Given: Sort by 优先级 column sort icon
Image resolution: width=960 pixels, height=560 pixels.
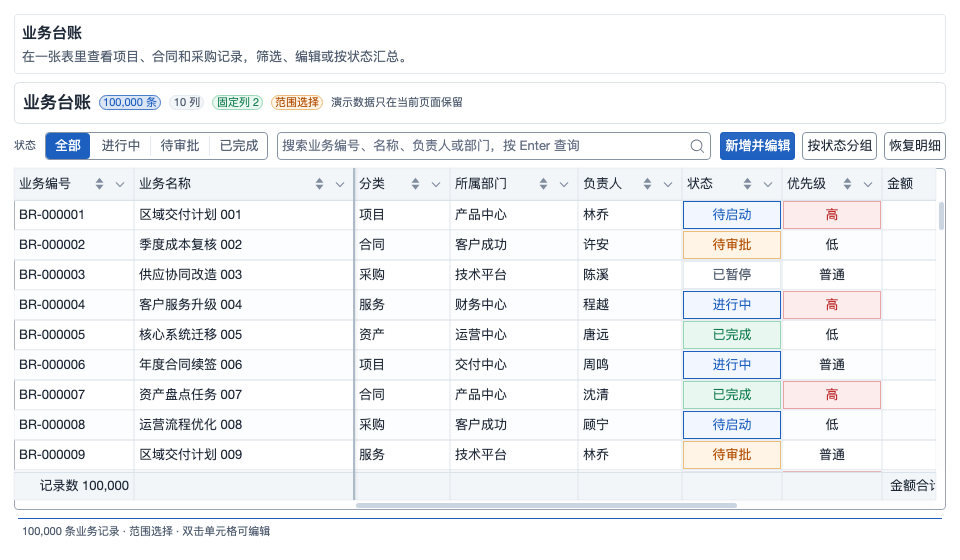Looking at the screenshot, I should point(847,184).
